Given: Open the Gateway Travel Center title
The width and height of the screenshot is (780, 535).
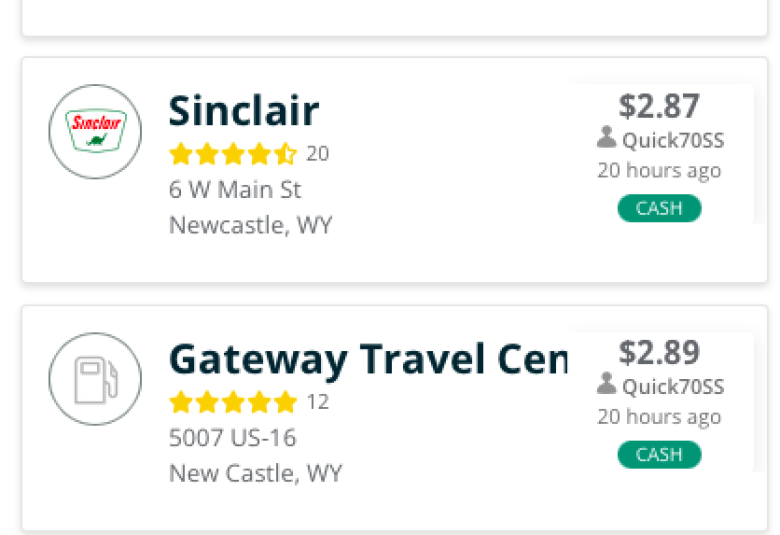Looking at the screenshot, I should (x=368, y=360).
